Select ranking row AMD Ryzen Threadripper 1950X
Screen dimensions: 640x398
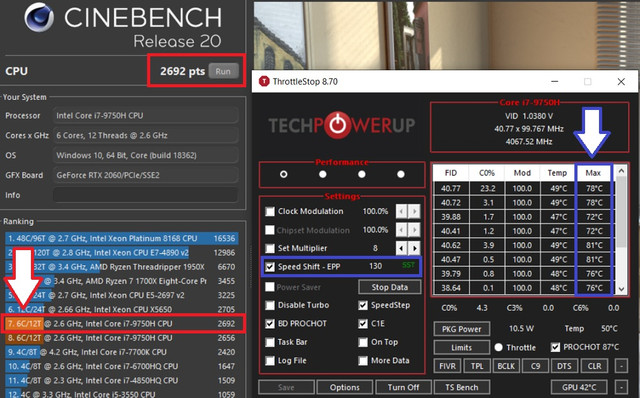point(122,267)
